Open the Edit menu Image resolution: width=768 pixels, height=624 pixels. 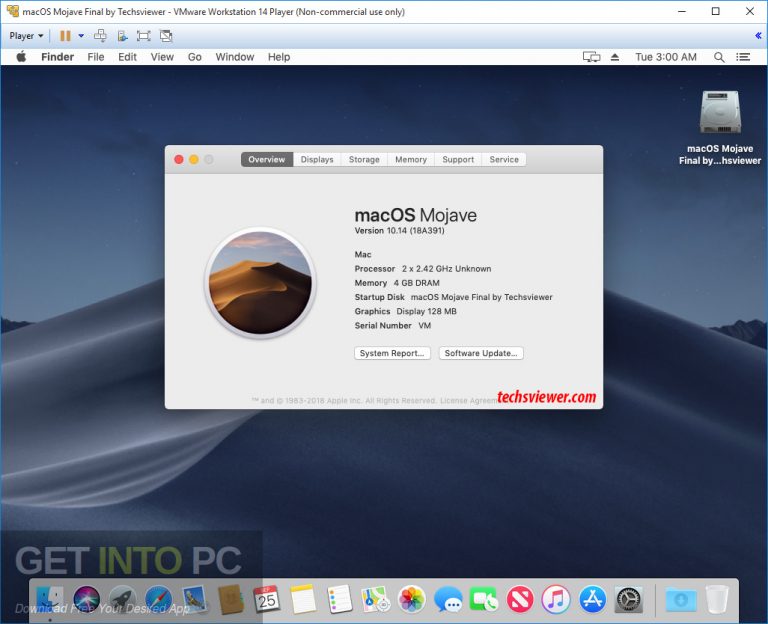pyautogui.click(x=127, y=57)
